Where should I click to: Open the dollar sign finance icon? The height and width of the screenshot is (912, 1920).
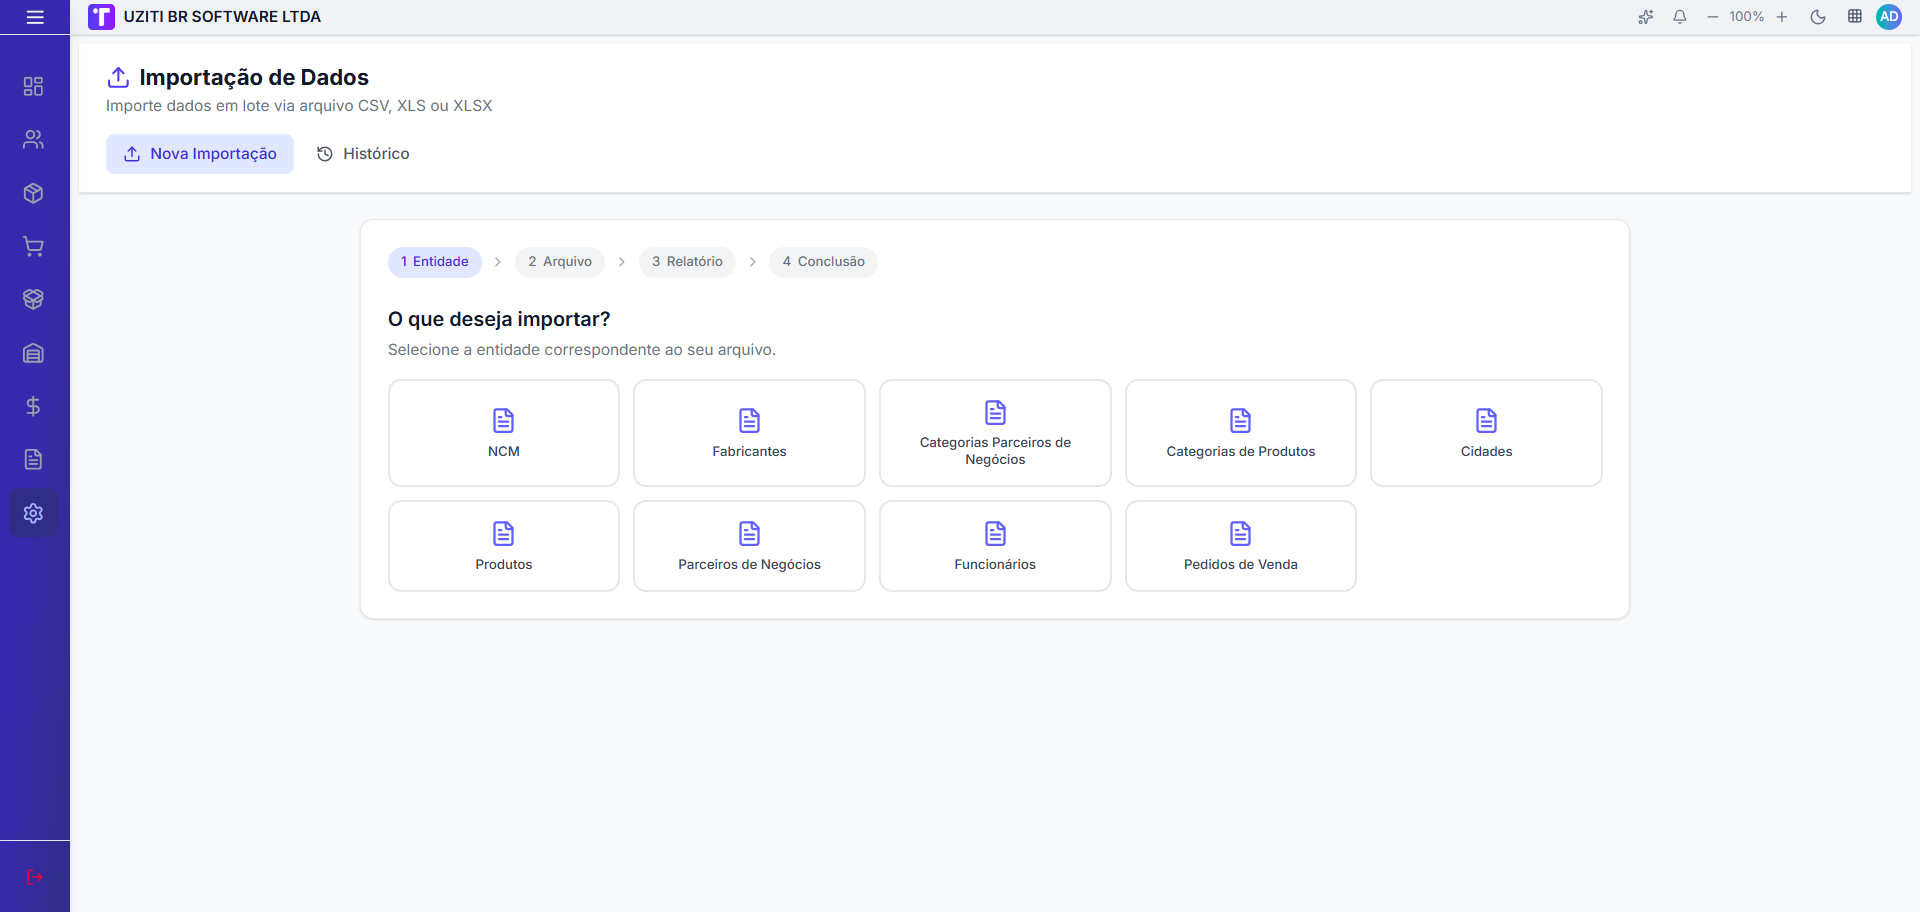[33, 406]
